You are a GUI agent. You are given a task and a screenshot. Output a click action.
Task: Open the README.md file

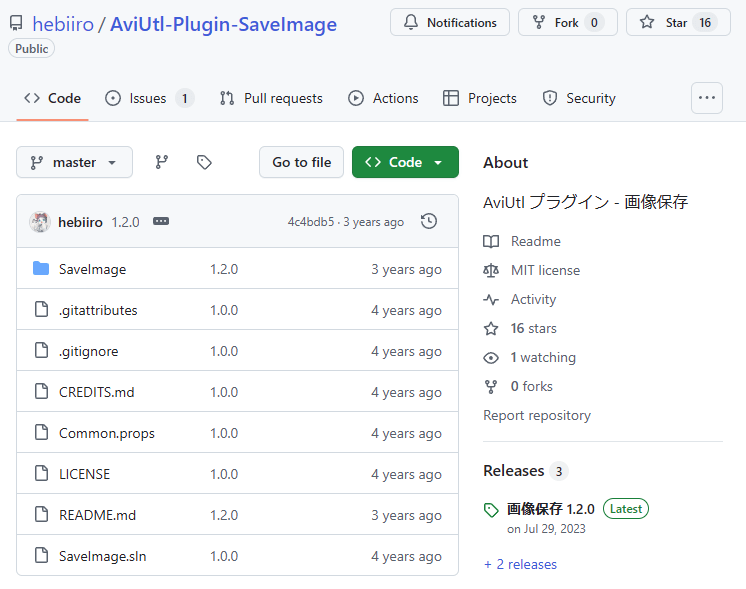tap(97, 515)
